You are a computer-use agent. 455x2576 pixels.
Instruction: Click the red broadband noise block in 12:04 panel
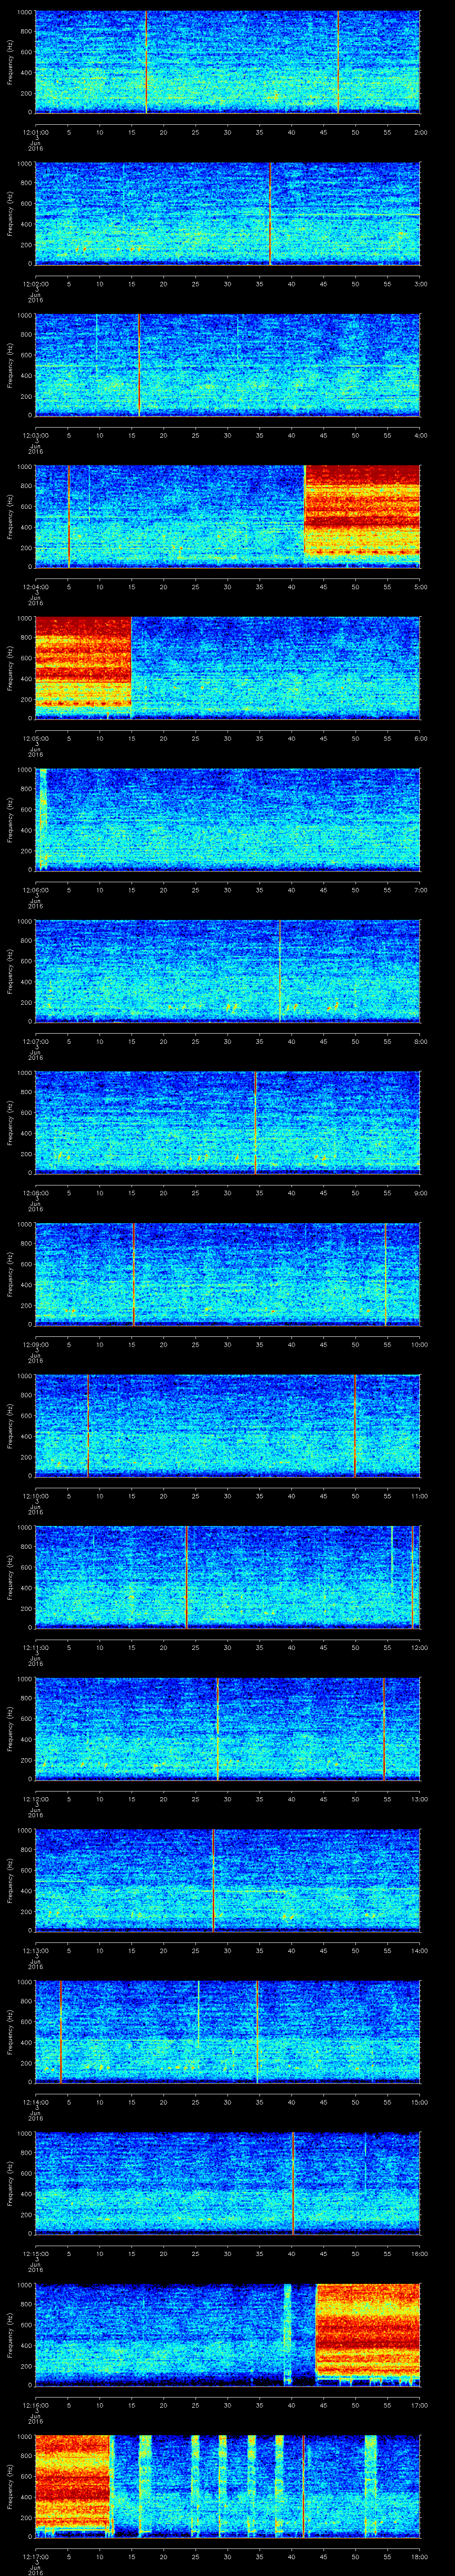[362, 516]
